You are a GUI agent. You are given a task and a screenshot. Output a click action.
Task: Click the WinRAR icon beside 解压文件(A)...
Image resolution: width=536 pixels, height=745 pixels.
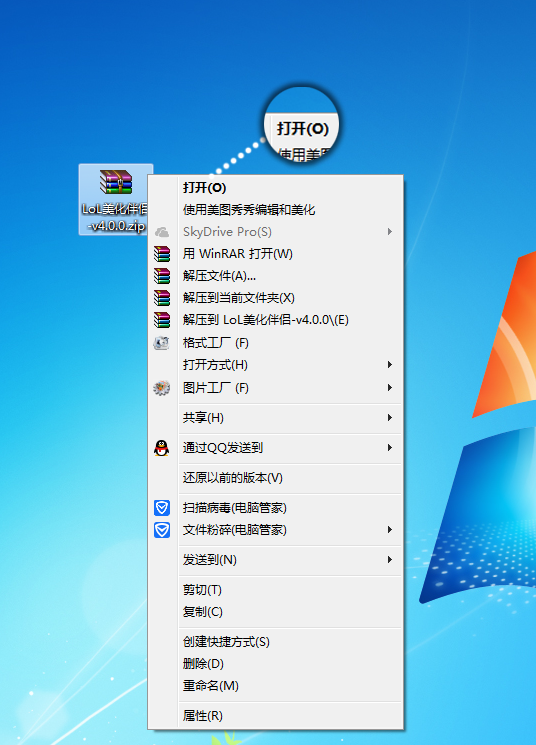[162, 276]
